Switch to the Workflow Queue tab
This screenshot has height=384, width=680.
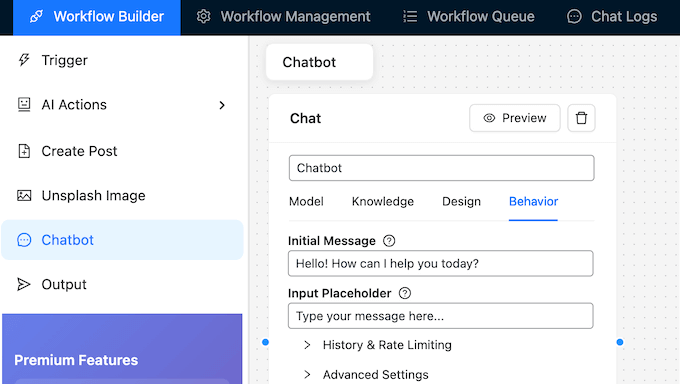[469, 16]
